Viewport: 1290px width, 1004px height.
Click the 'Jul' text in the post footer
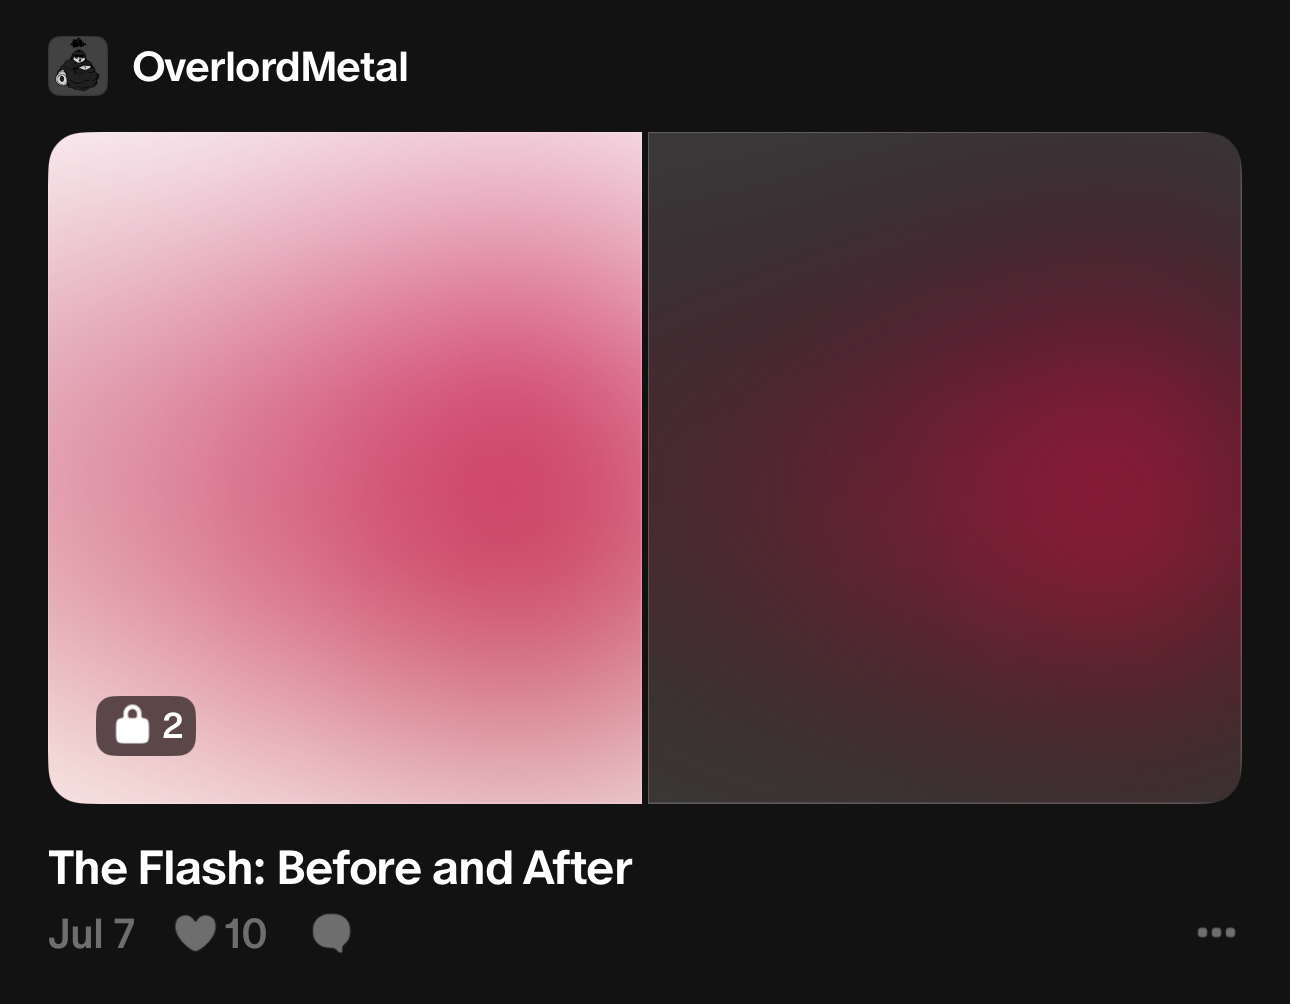click(x=75, y=934)
